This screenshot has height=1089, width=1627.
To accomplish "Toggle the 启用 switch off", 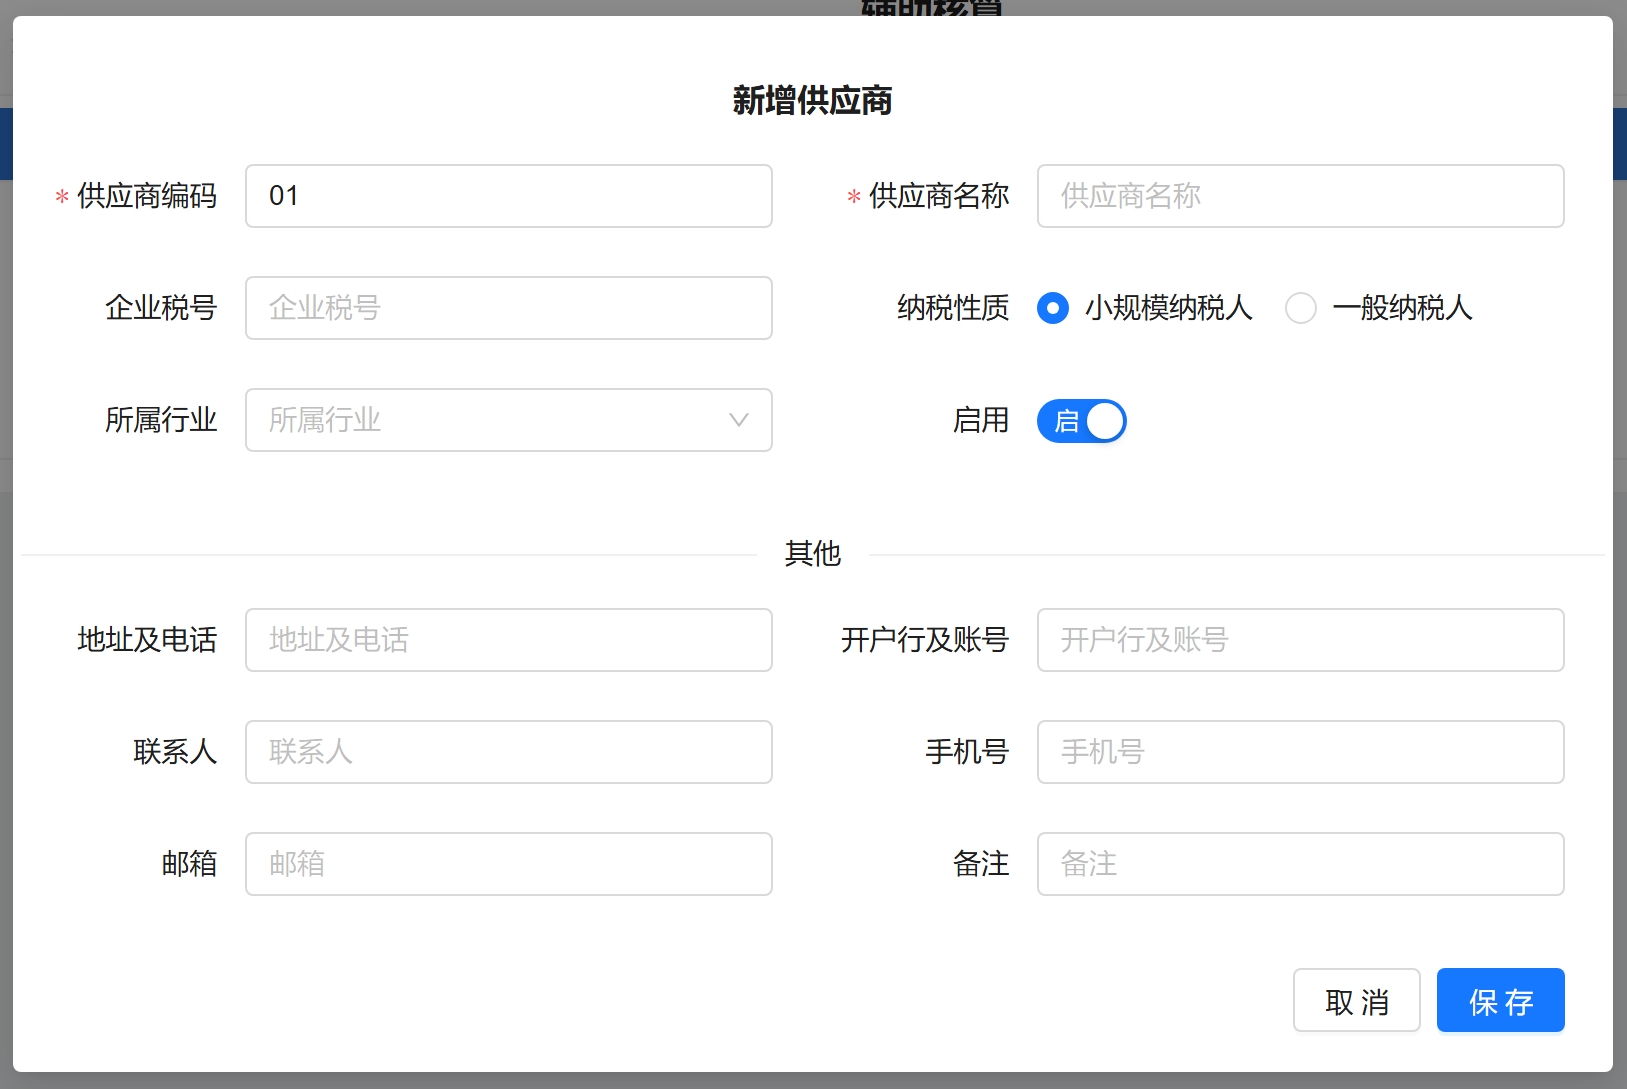I will click(x=1082, y=421).
